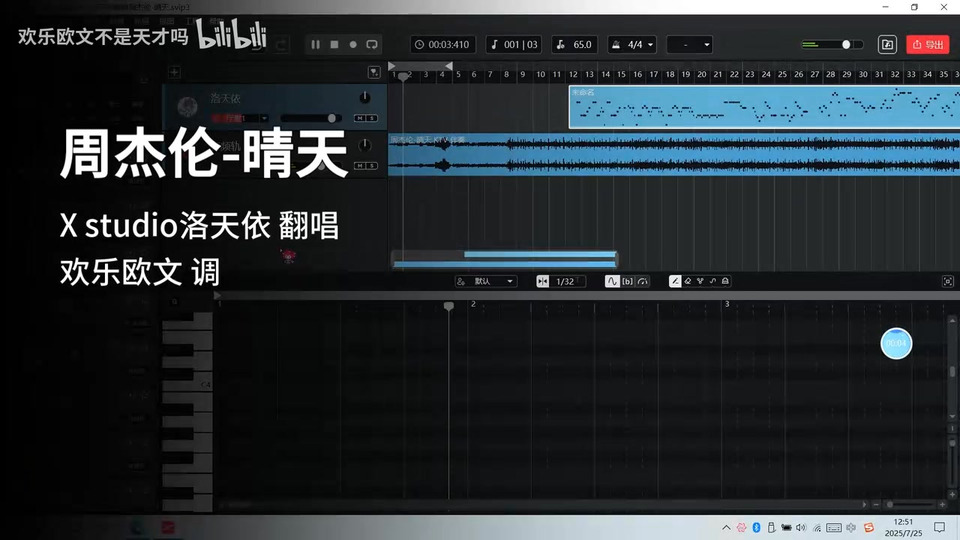Click the piano roll vertical scrollbar

point(952,372)
